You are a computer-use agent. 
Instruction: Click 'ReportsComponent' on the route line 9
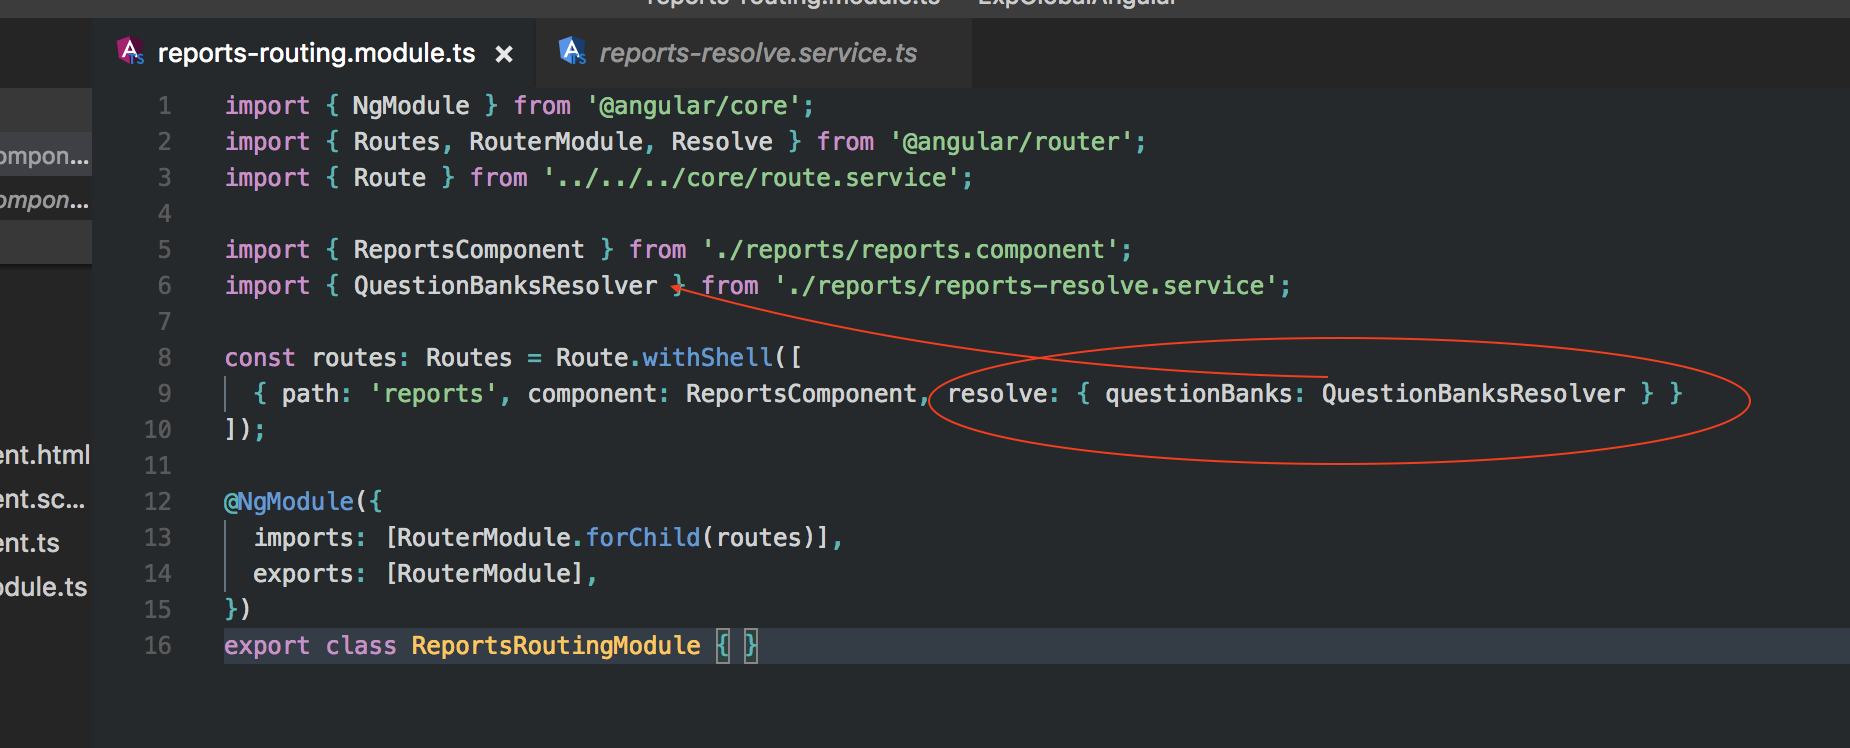(x=801, y=394)
